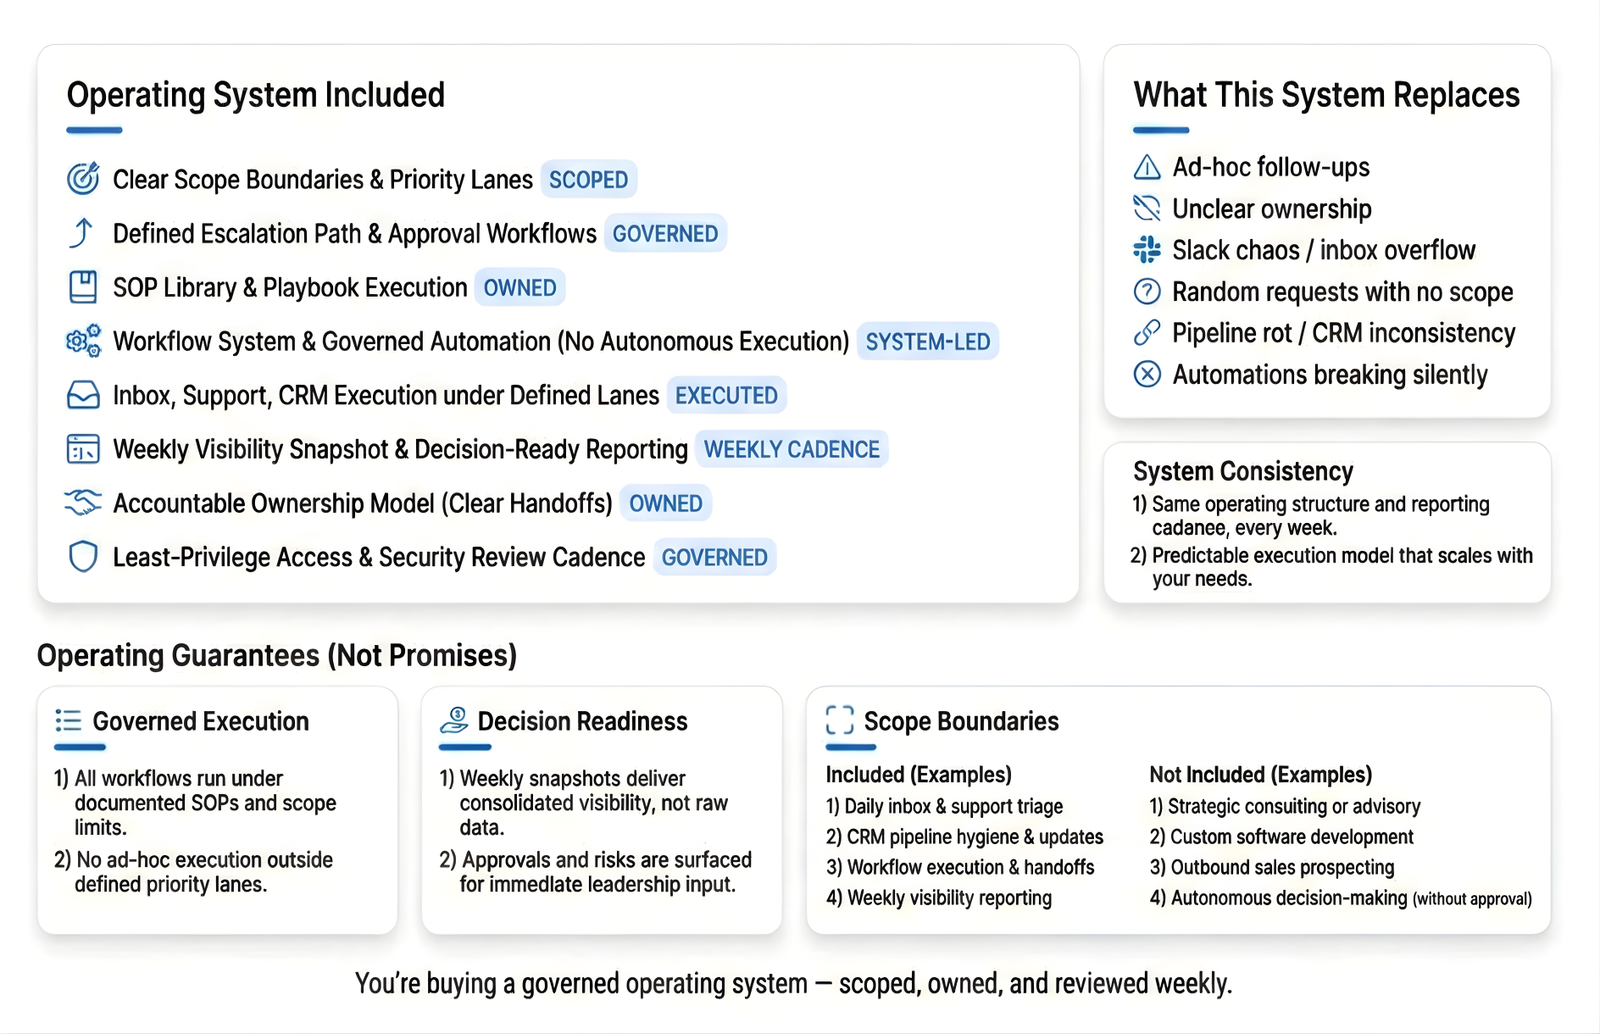
Task: Click the WEEKLY CADENCE badge
Action: (791, 450)
